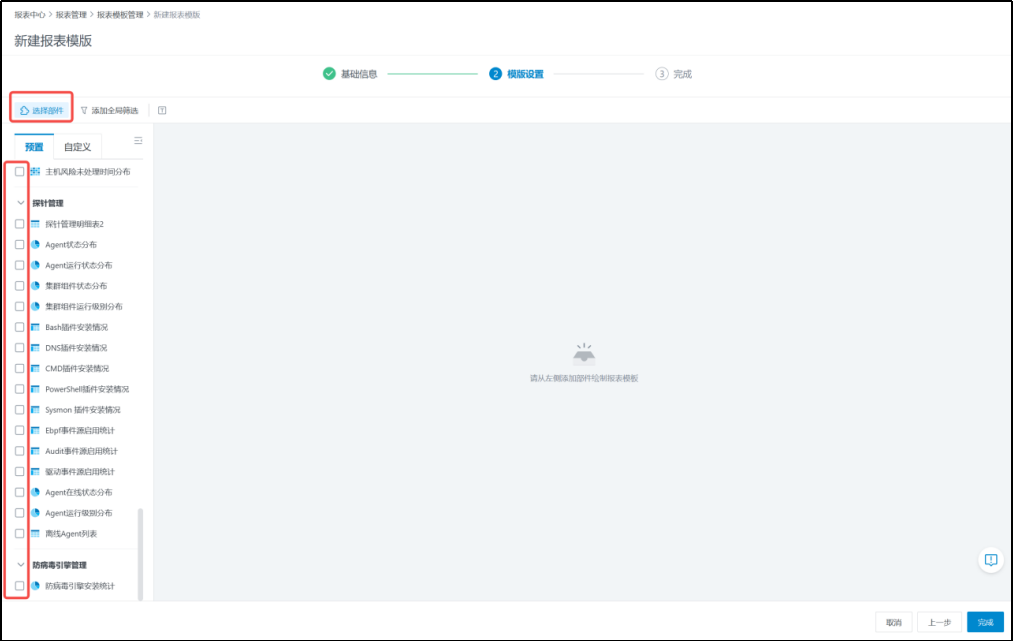Image resolution: width=1013 pixels, height=641 pixels.
Task: Switch to the 预置 tab
Action: pos(34,147)
